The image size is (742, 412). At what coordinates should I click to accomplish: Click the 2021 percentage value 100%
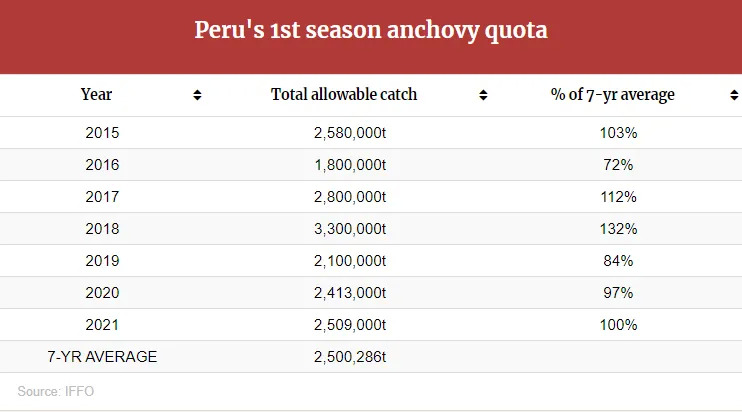(619, 324)
